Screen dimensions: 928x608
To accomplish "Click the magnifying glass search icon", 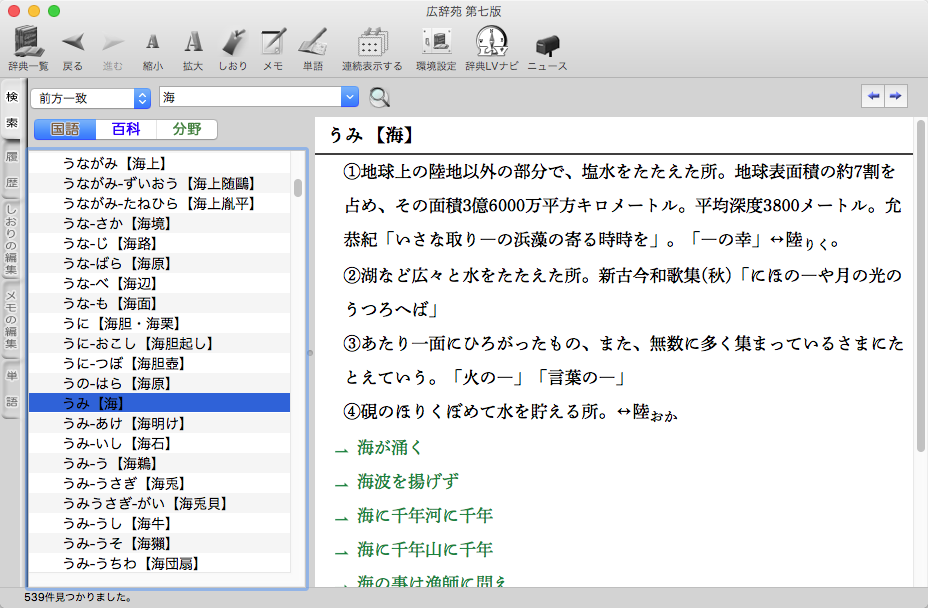I will tap(379, 97).
